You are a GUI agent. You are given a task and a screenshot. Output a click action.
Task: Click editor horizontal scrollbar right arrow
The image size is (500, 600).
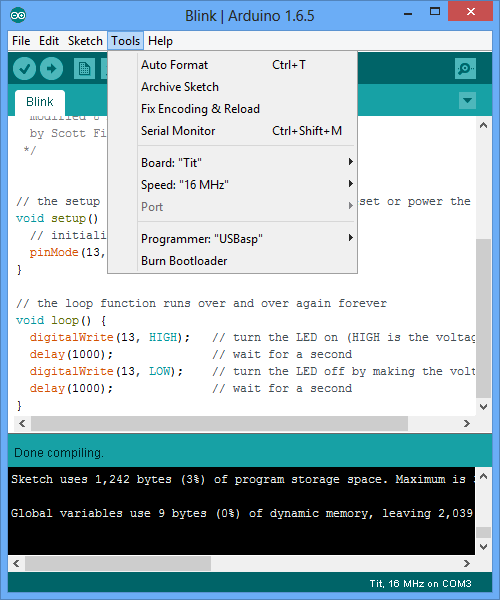pos(467,424)
